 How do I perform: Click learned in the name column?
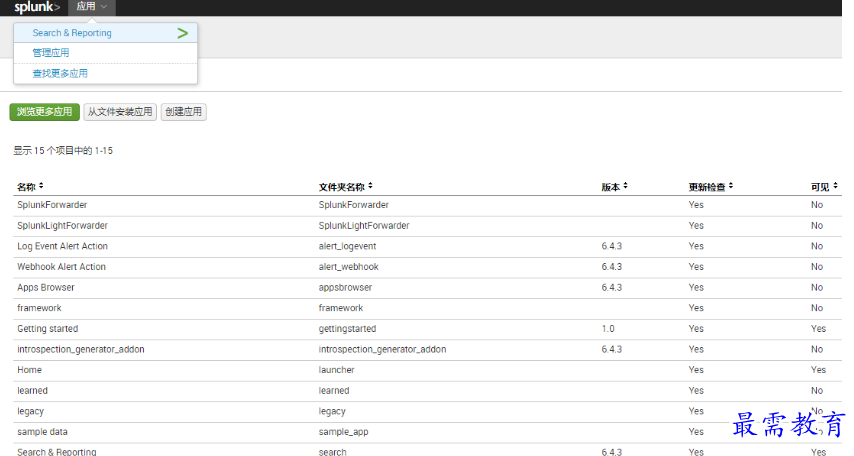point(33,391)
